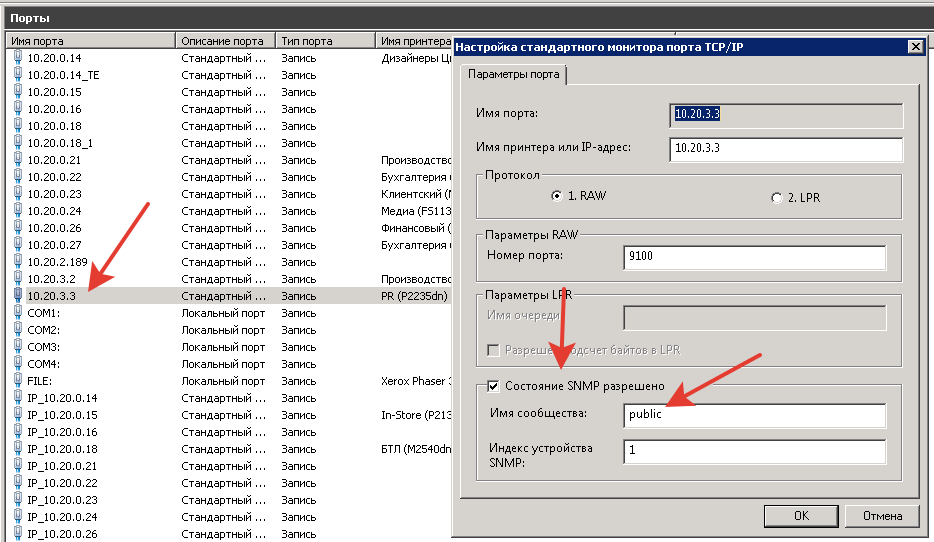Select port icon of 10.20.0.18_1
Screen dimensions: 934x542
click(x=18, y=143)
